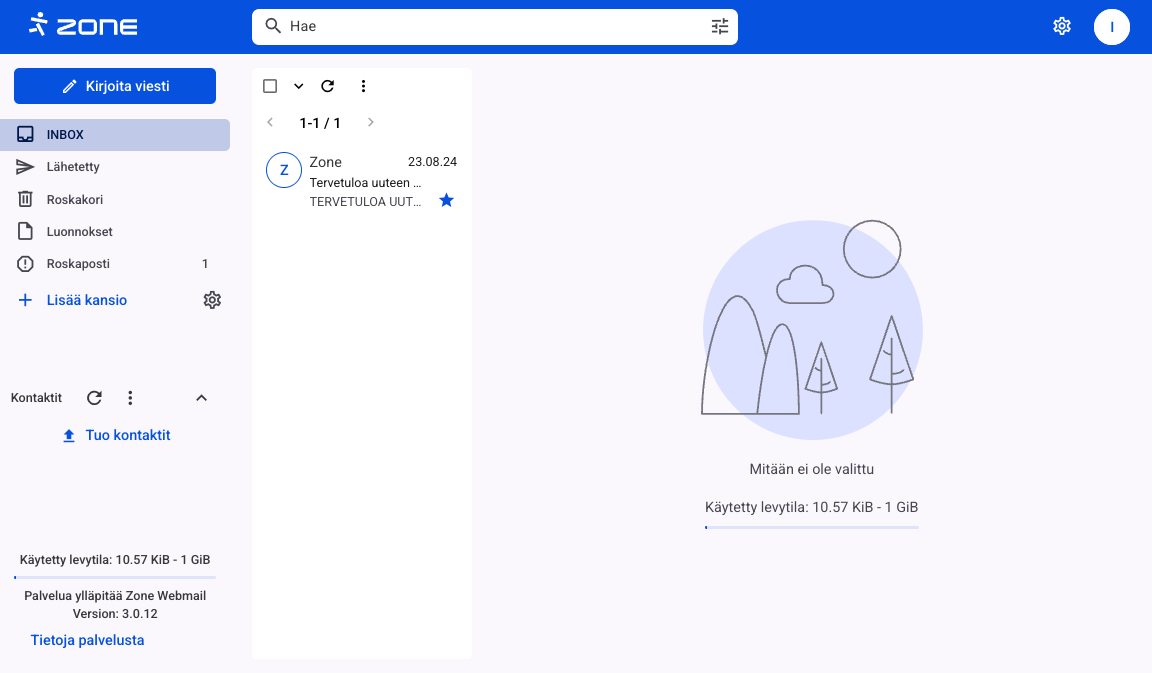The height and width of the screenshot is (673, 1152).
Task: Refresh the Kontaktit list
Action: point(94,398)
